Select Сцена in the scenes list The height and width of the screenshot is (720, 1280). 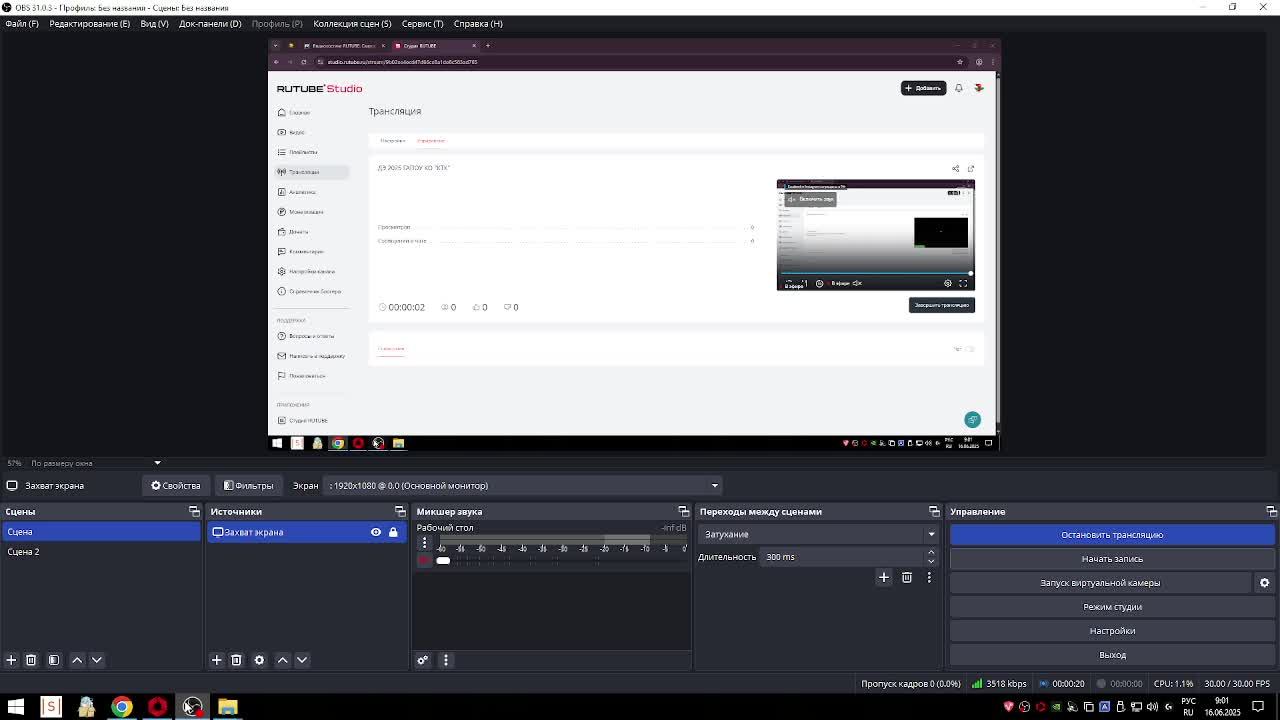(100, 532)
